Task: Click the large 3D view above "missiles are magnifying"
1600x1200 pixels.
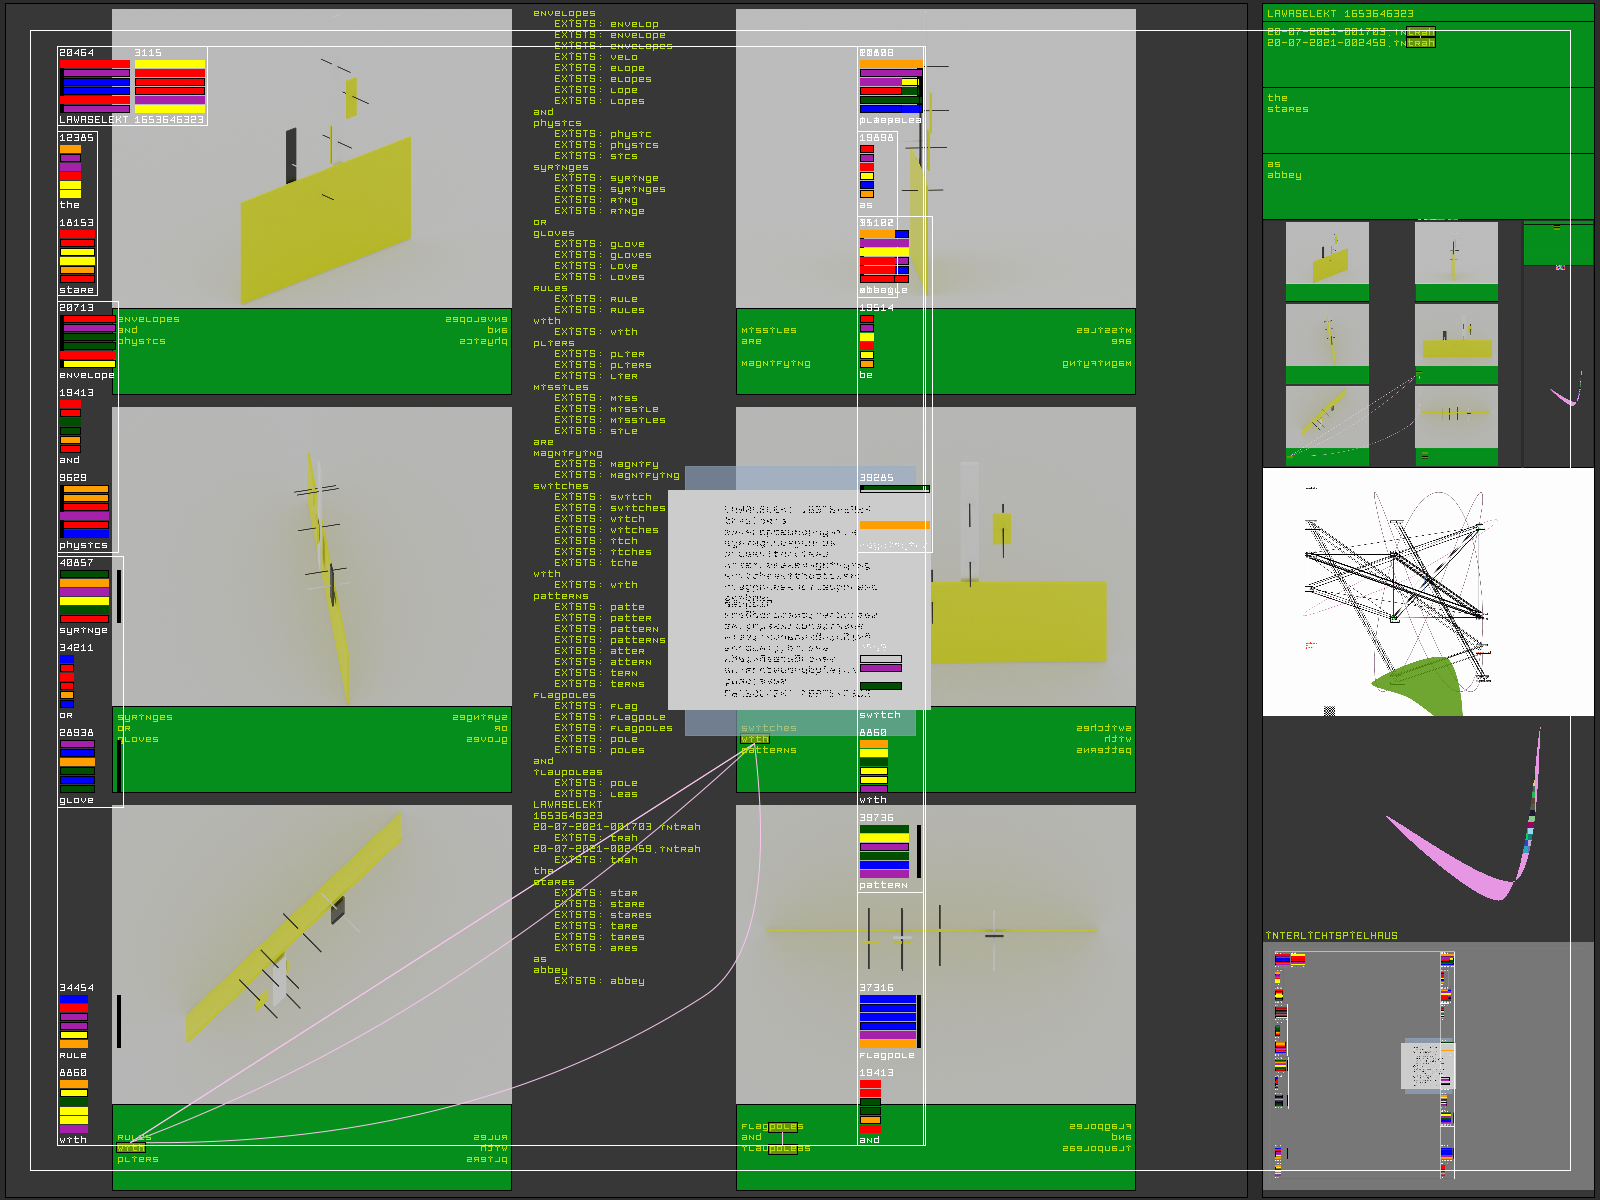Action: click(935, 158)
